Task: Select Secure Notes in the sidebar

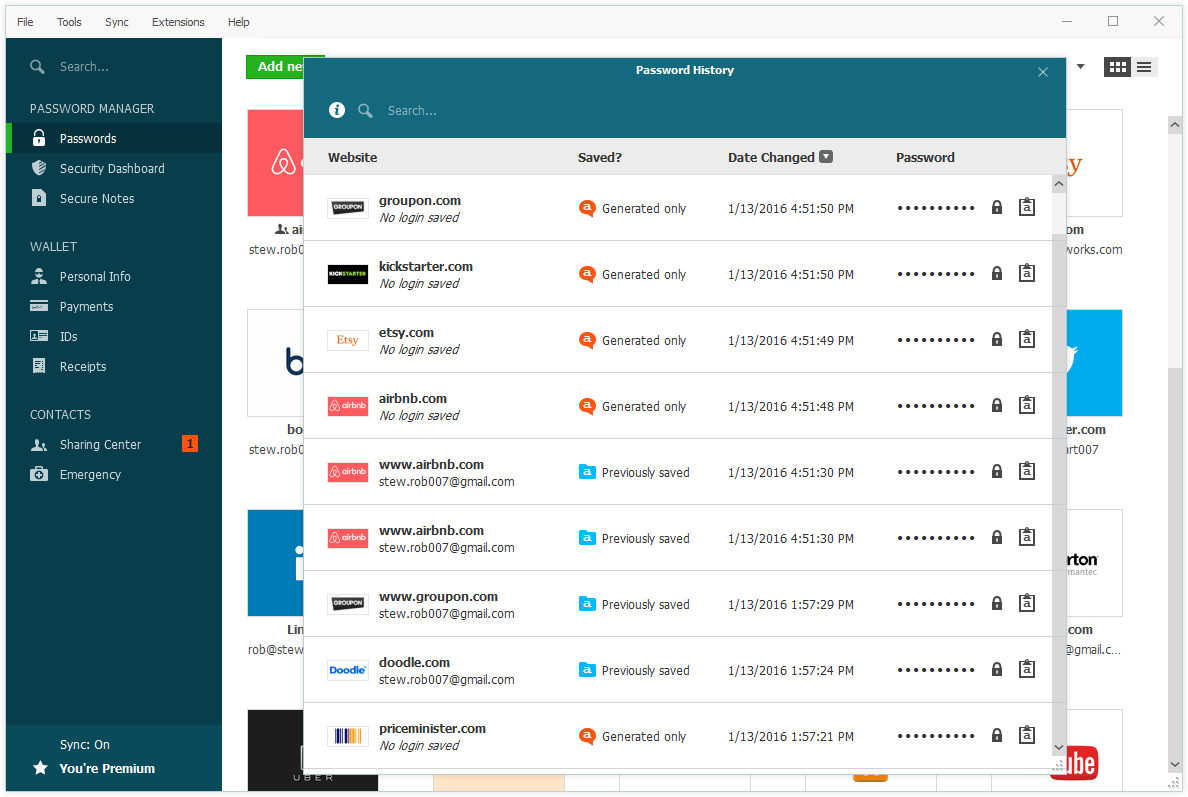Action: tap(97, 199)
